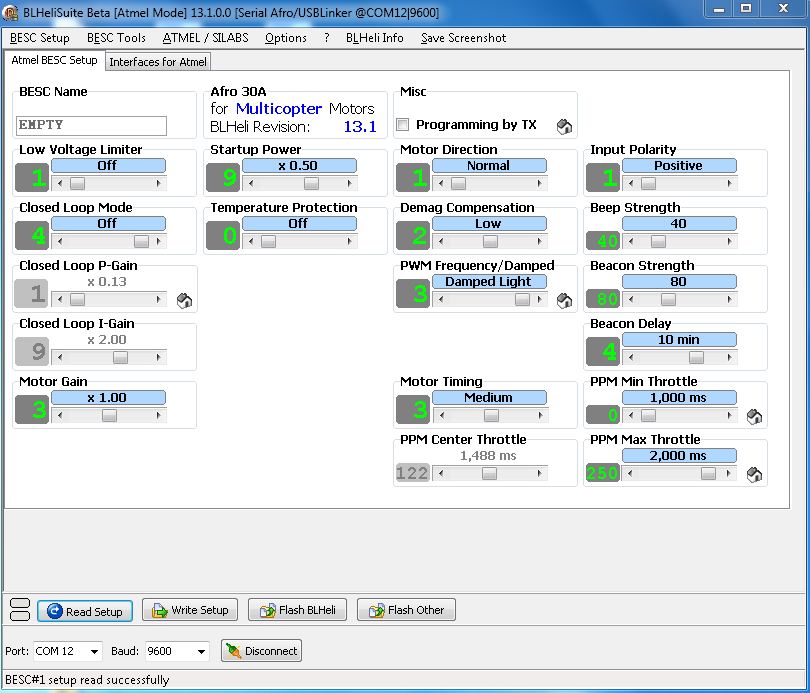
Task: Decrease Beacon Strength with left arrow
Action: click(x=631, y=299)
